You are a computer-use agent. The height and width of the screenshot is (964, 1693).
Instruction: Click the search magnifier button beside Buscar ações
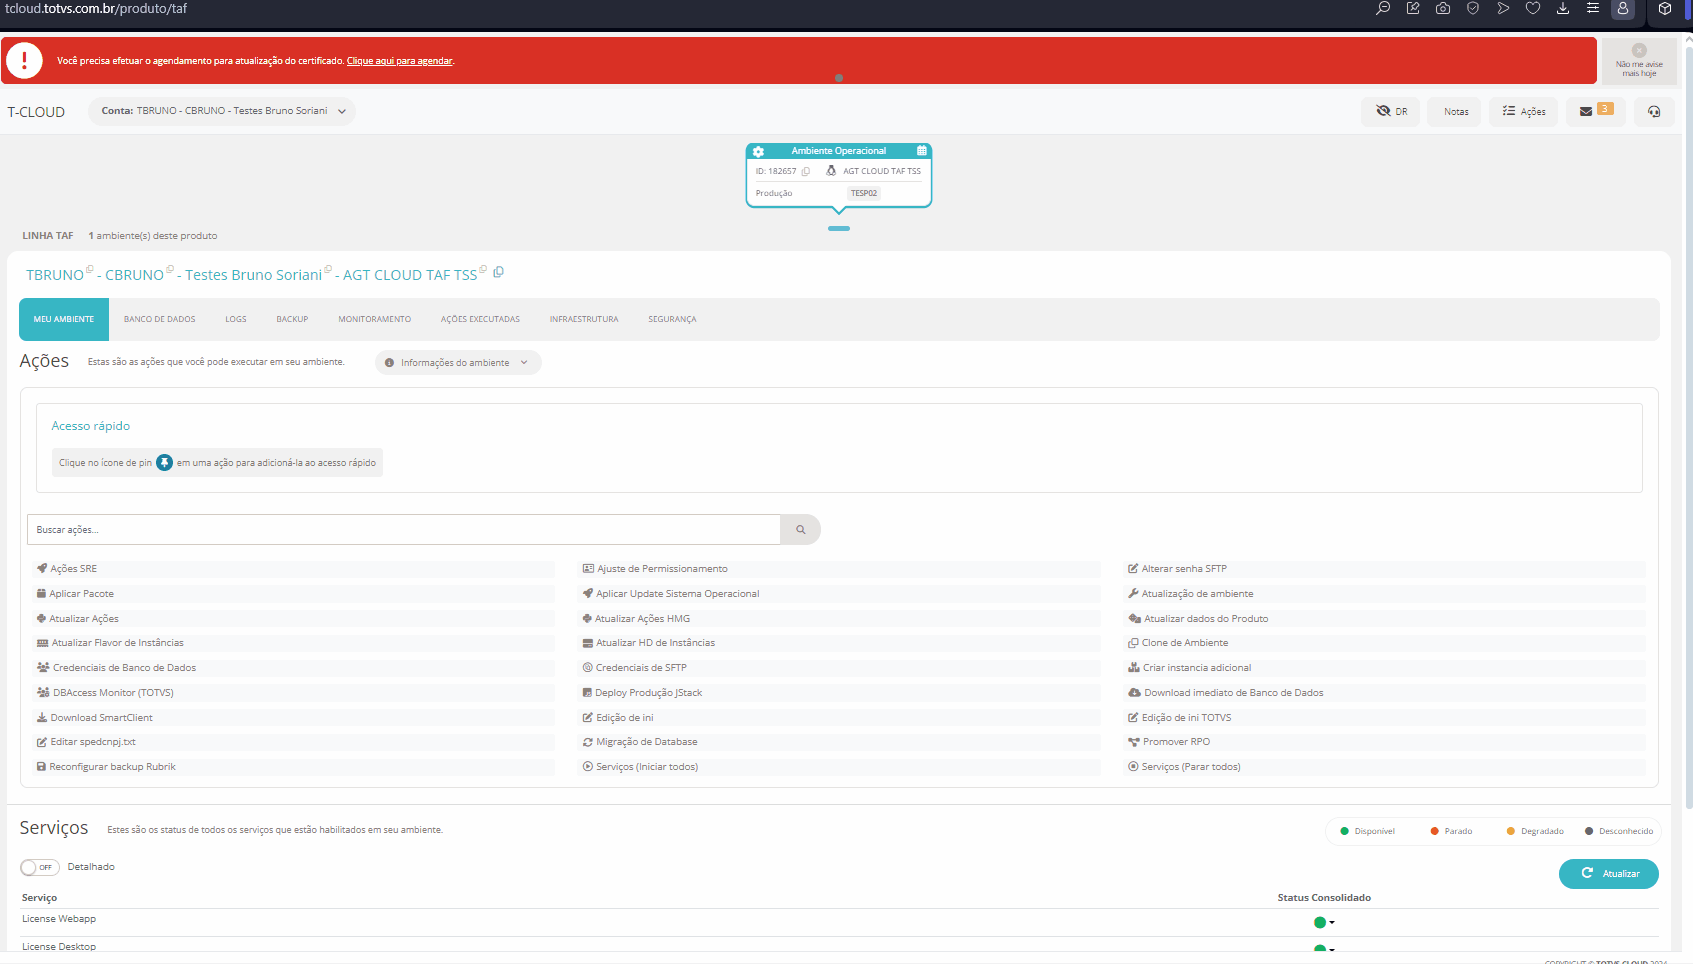pyautogui.click(x=800, y=530)
